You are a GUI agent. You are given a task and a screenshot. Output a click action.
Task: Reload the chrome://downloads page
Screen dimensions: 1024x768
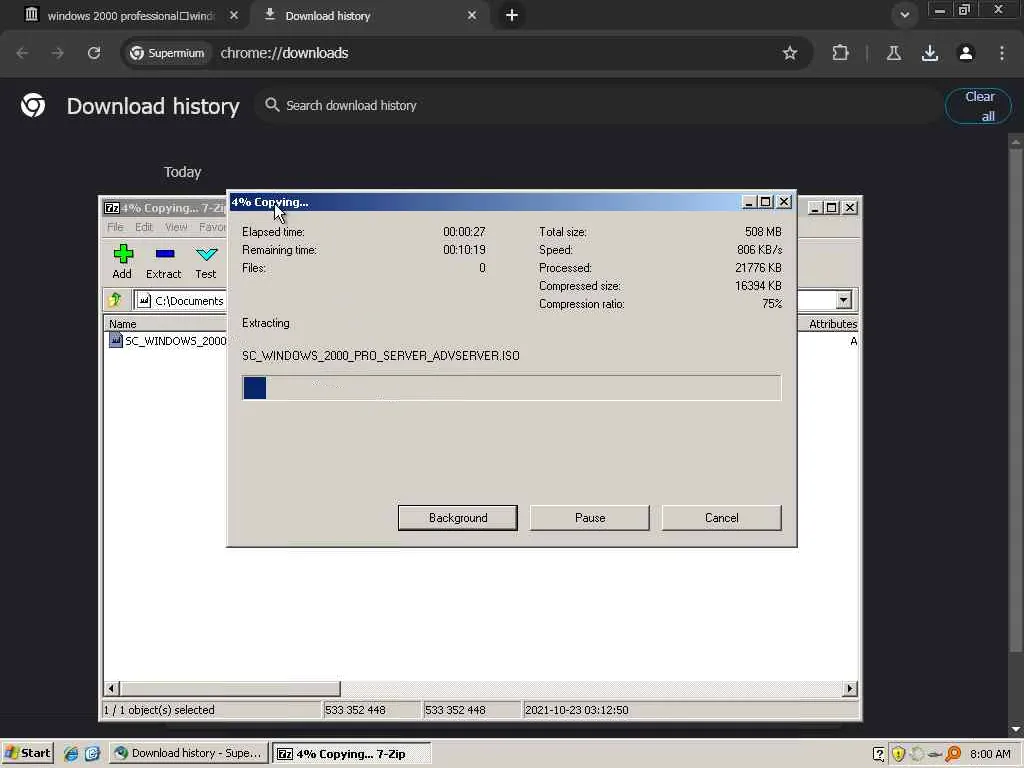[x=94, y=53]
